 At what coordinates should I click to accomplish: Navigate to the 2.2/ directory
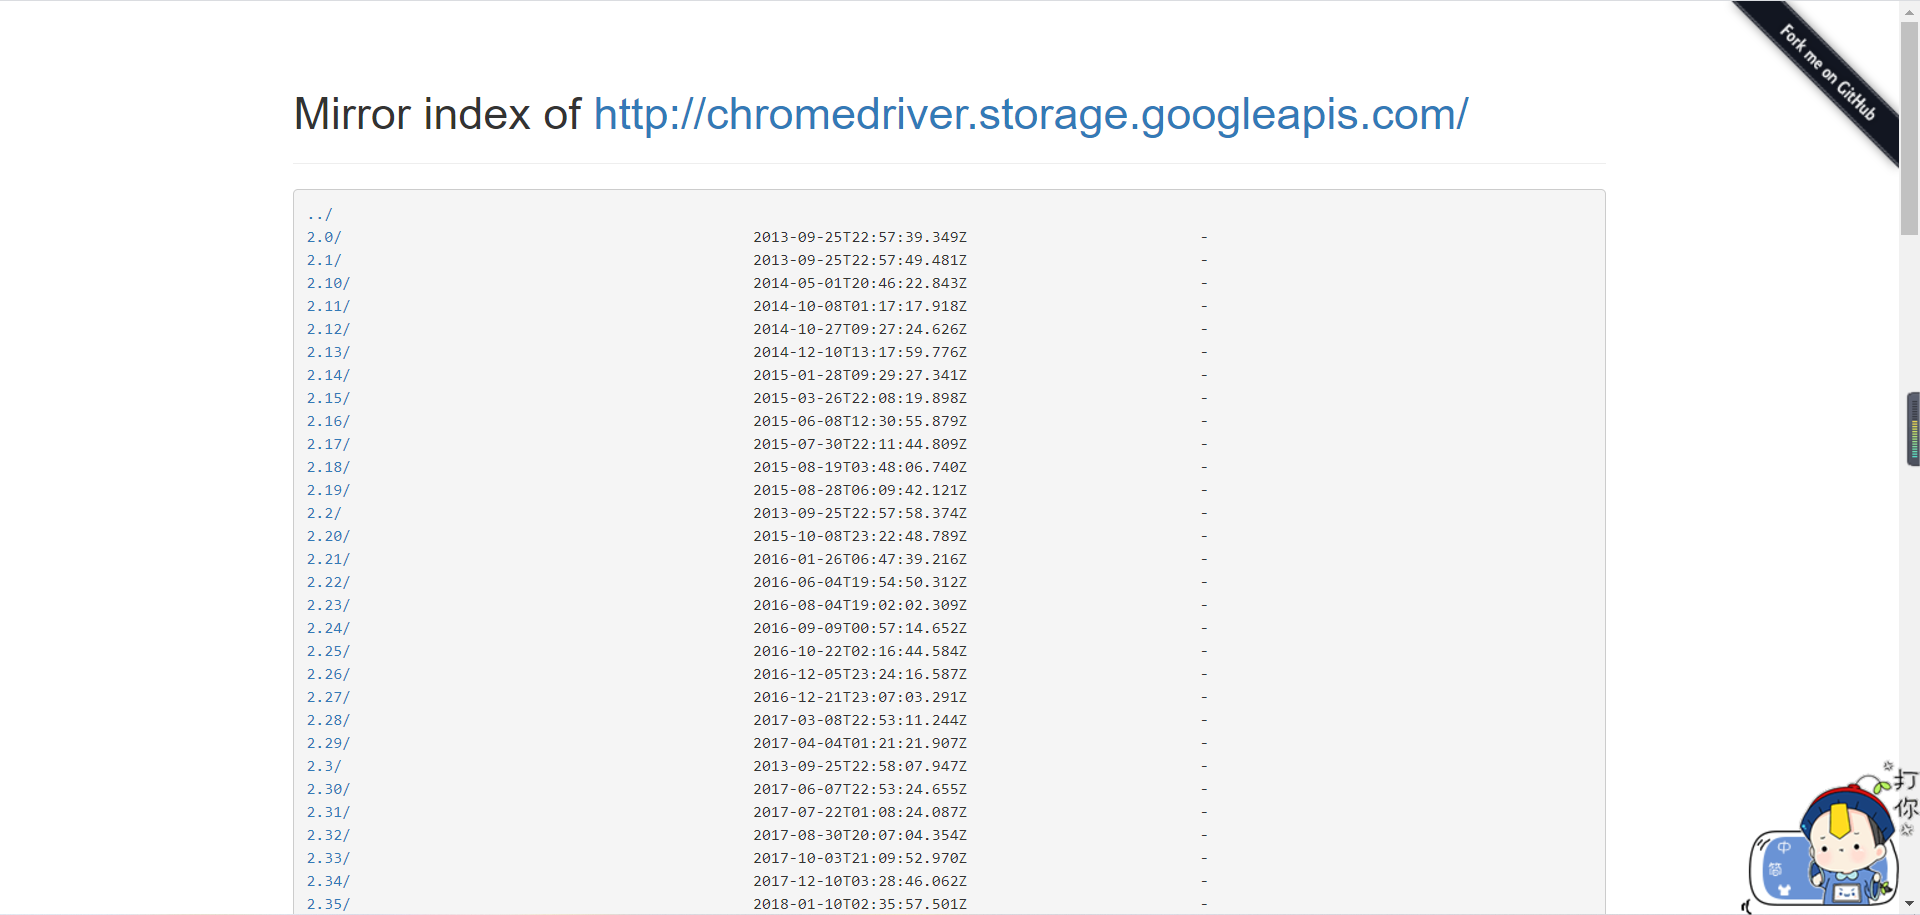324,514
